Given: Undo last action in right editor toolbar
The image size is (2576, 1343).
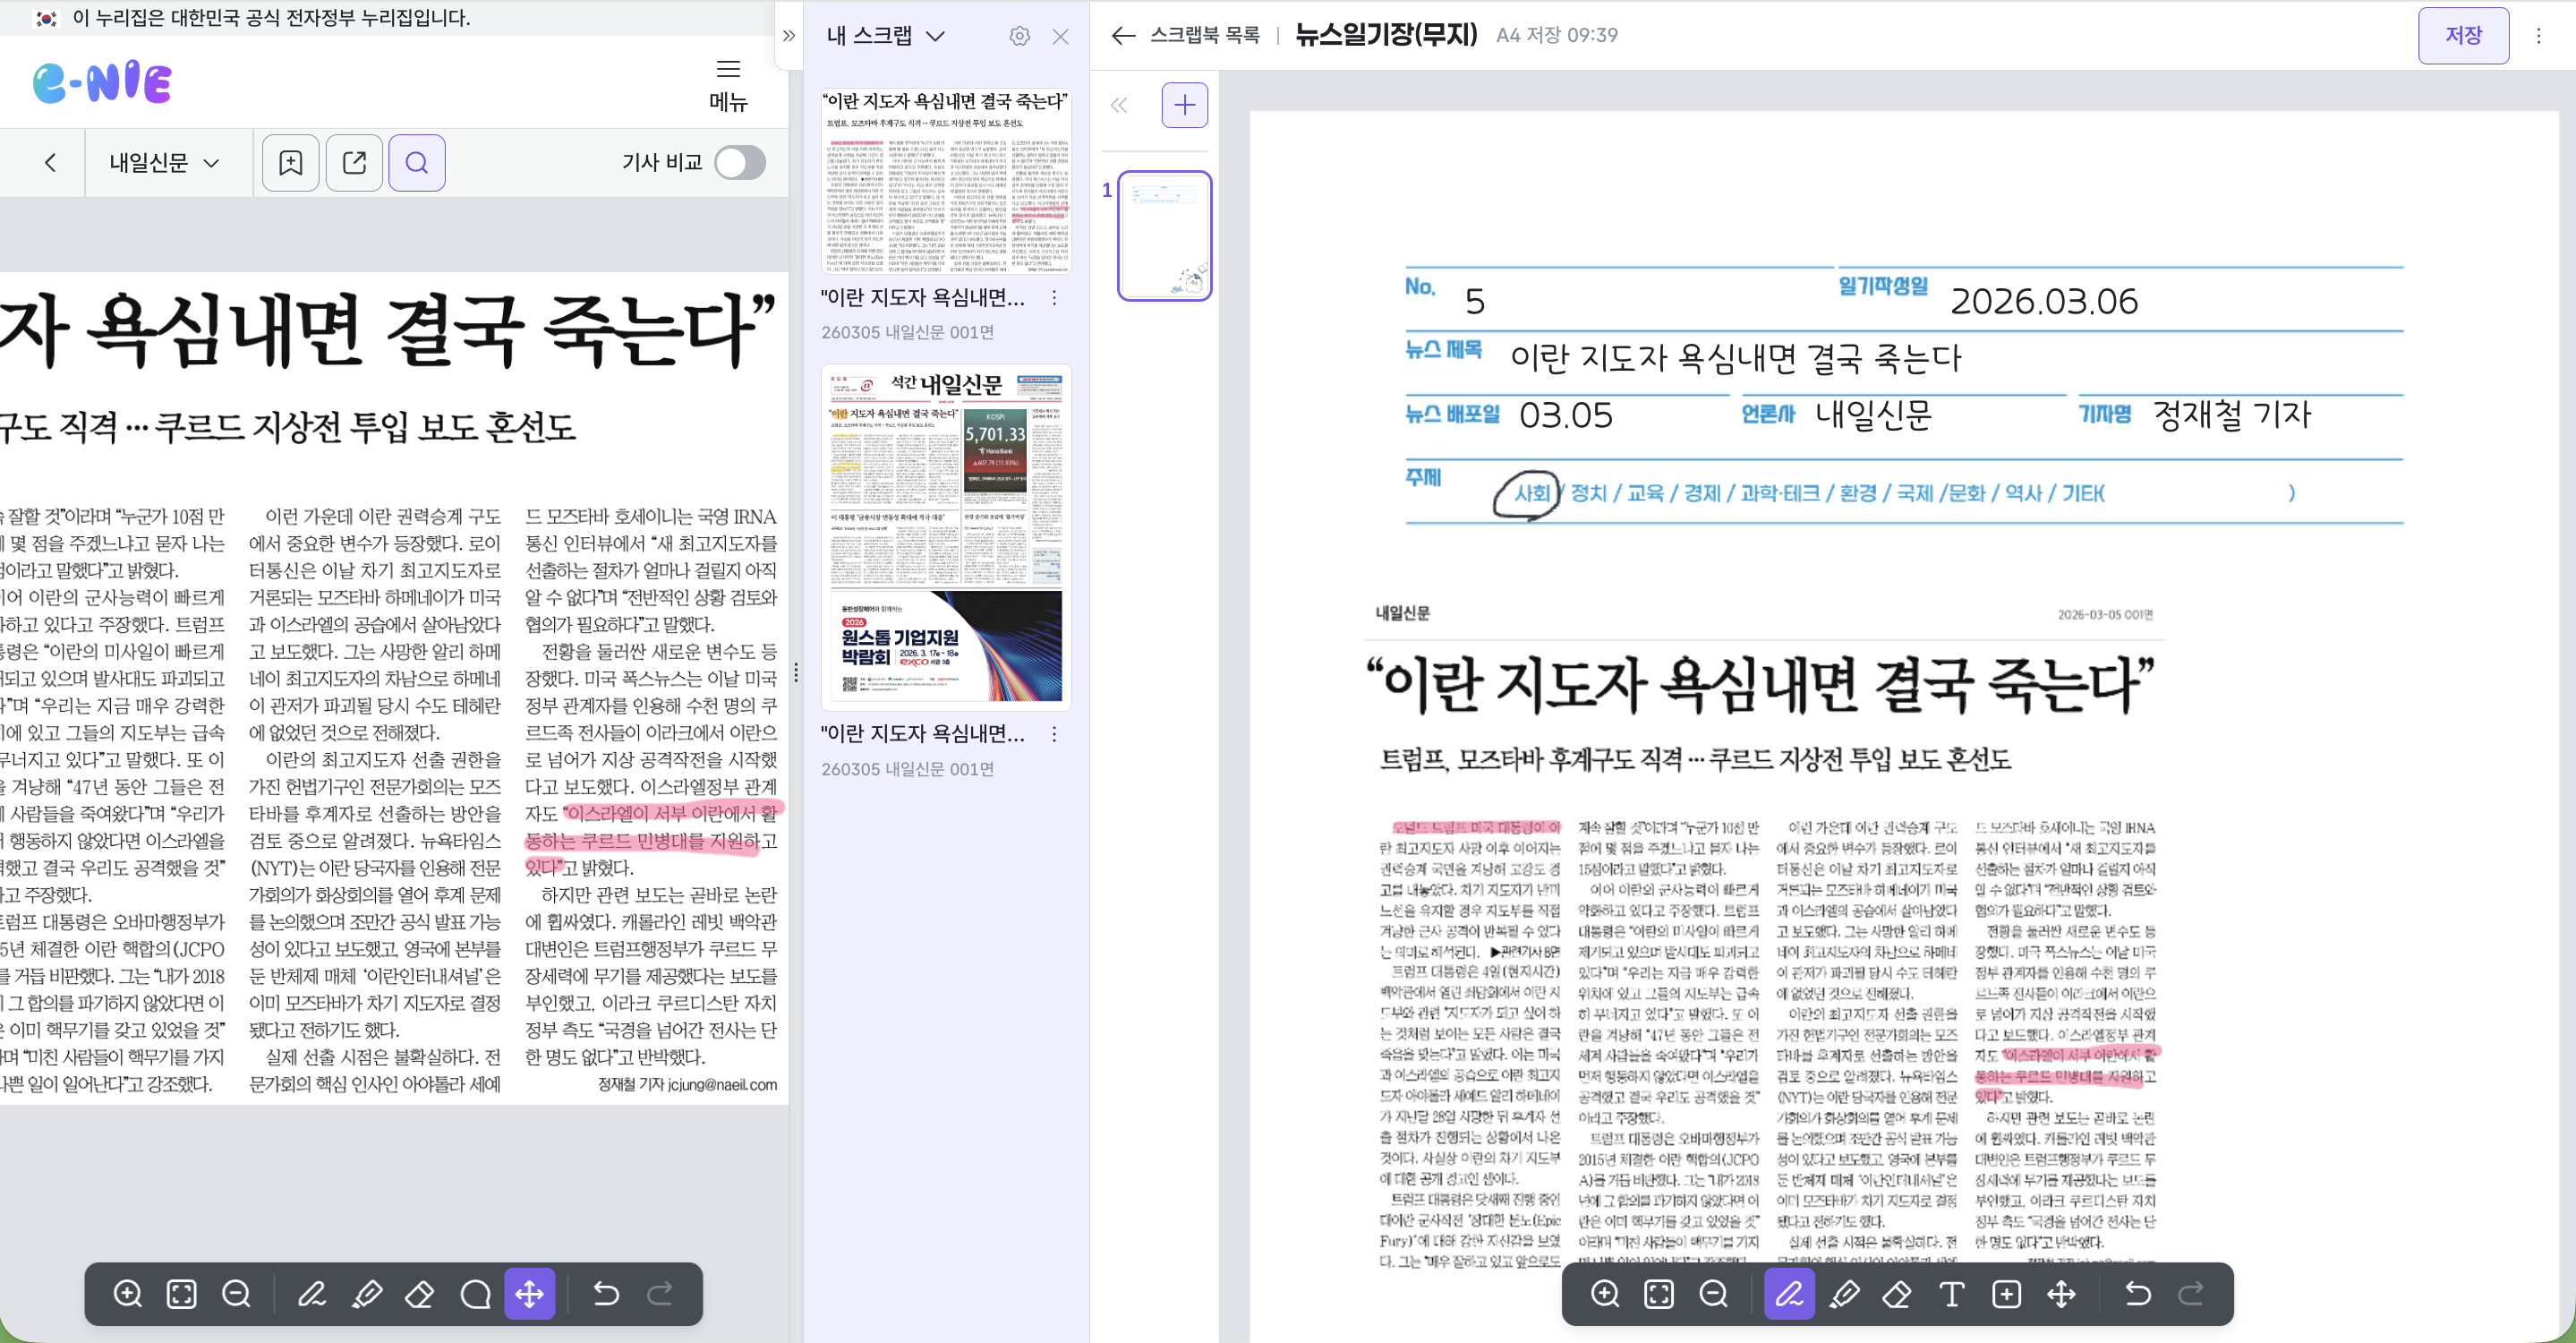Looking at the screenshot, I should [x=2137, y=1294].
